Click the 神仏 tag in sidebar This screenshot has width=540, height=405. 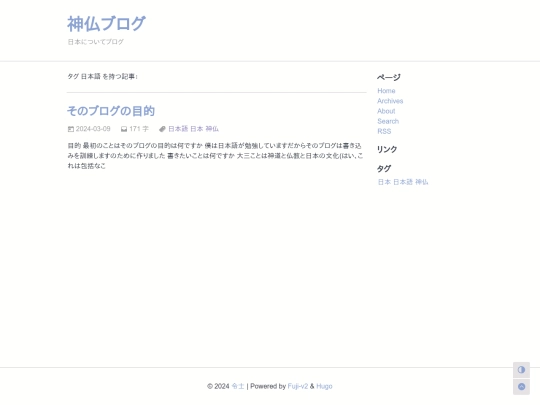(x=422, y=182)
